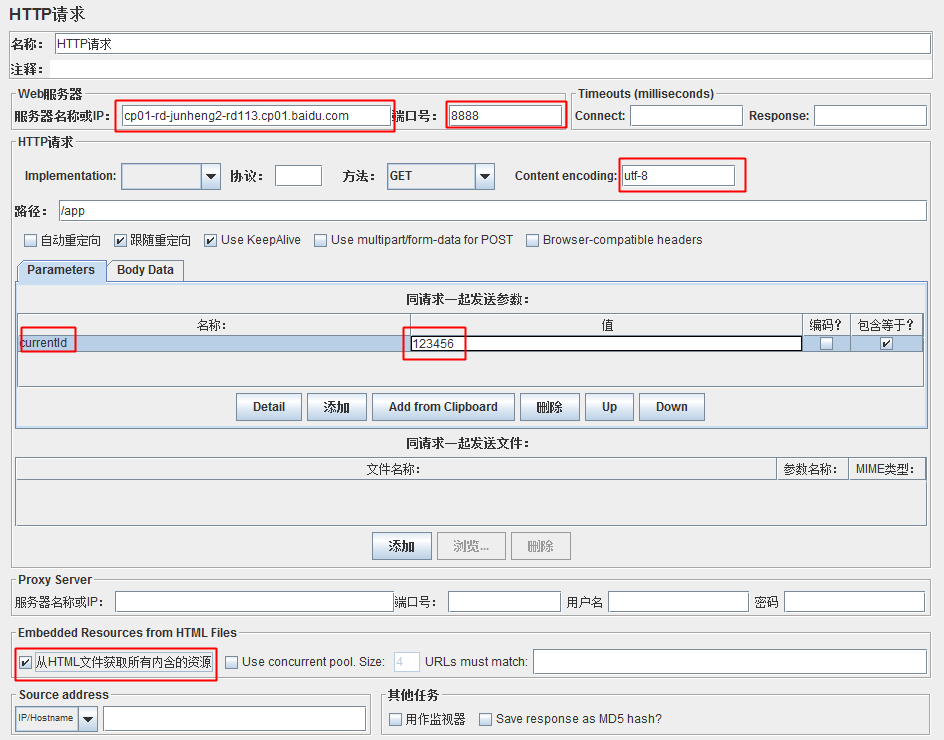The image size is (944, 740).
Task: Check the 用作监视器 option
Action: 396,719
